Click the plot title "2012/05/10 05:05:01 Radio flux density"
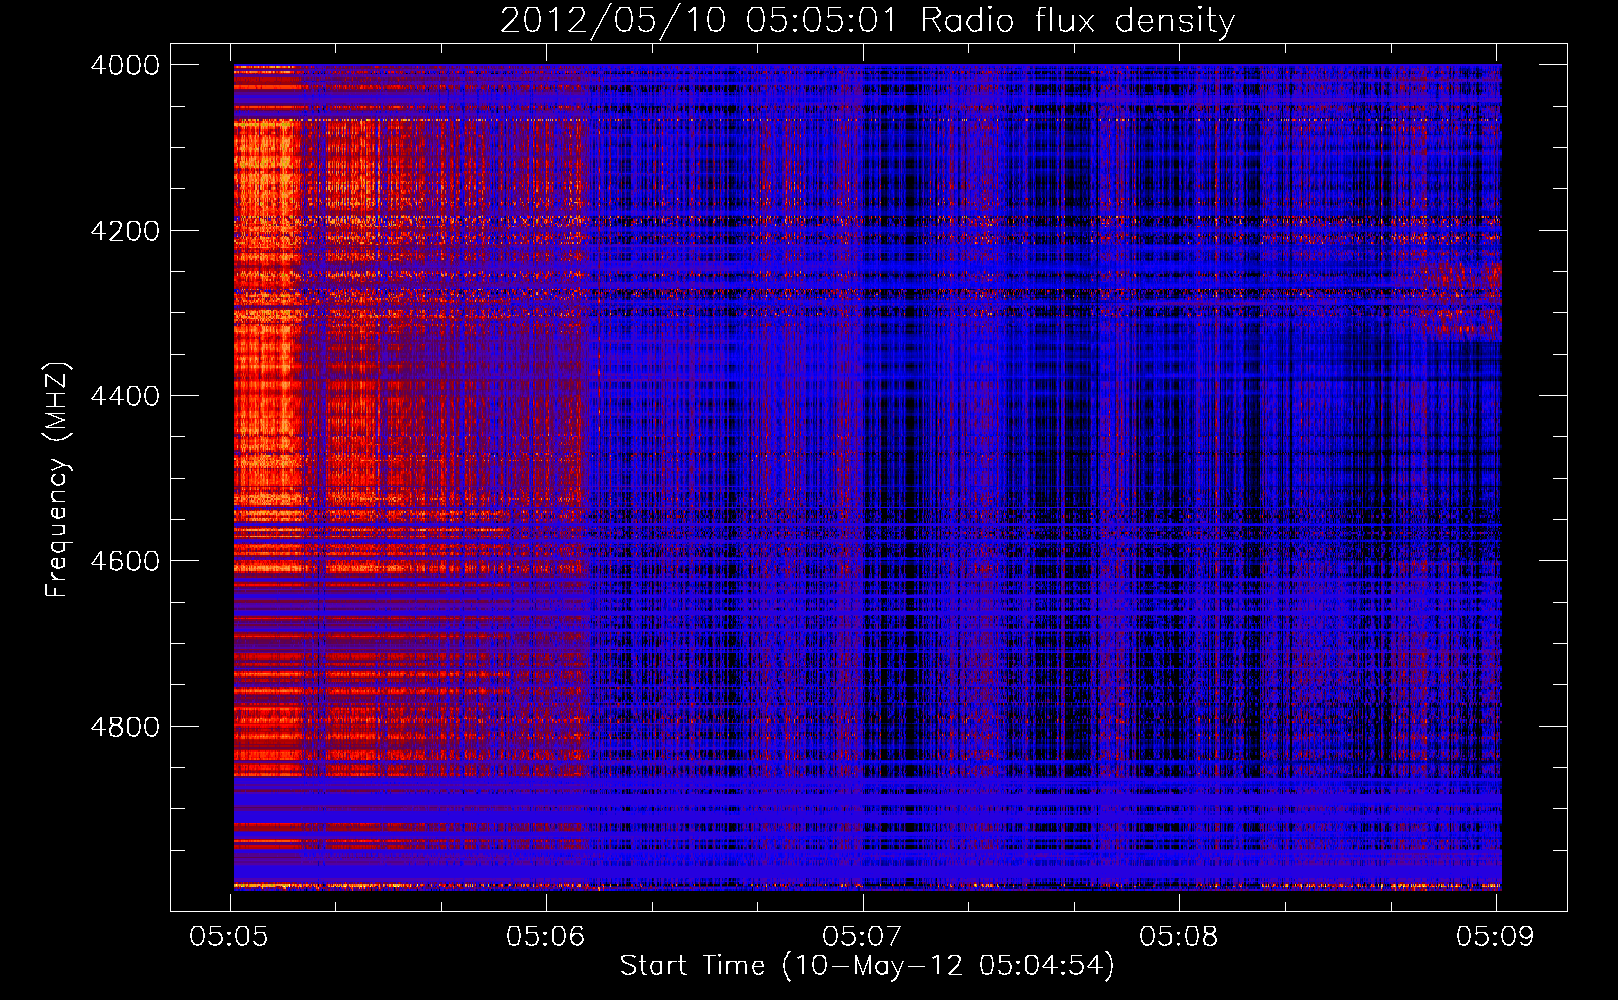 click(x=867, y=20)
